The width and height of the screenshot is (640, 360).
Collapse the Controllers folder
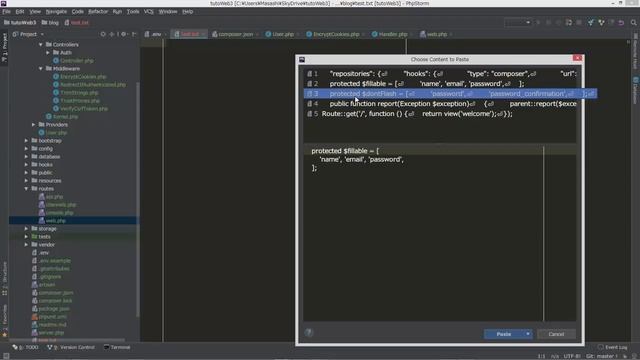tap(41, 44)
